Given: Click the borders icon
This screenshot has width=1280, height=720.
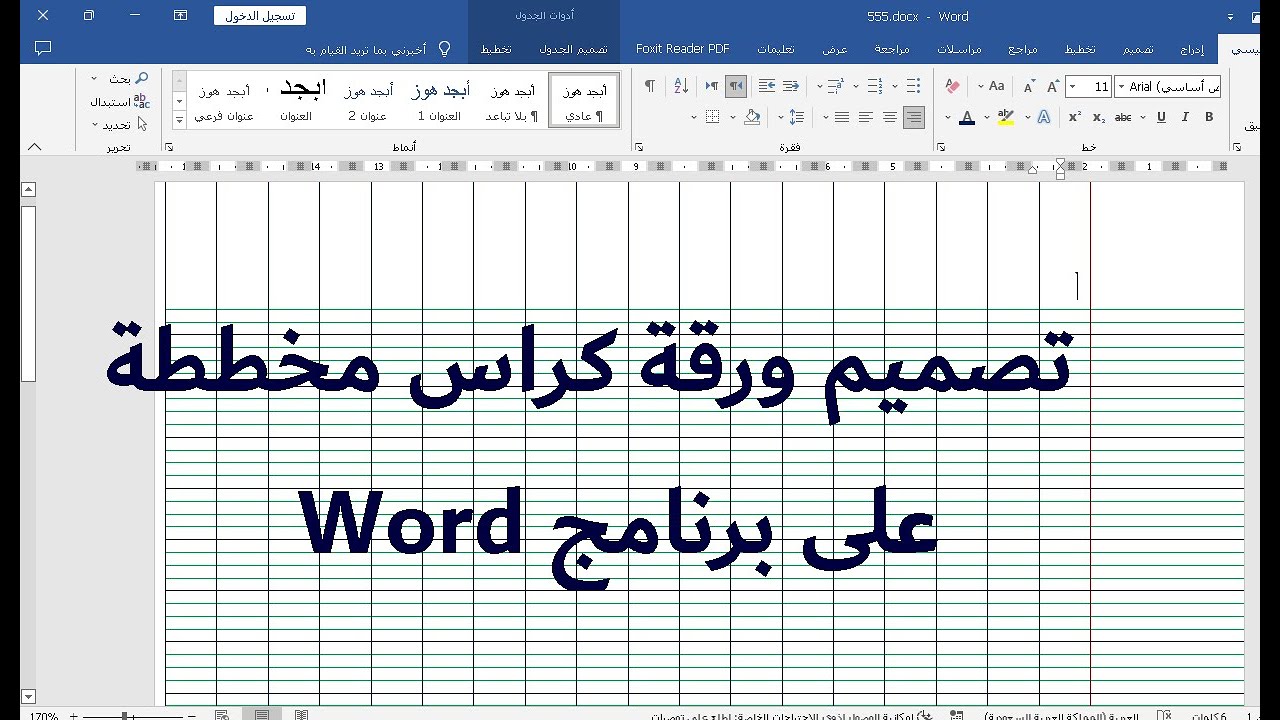Looking at the screenshot, I should pos(713,117).
